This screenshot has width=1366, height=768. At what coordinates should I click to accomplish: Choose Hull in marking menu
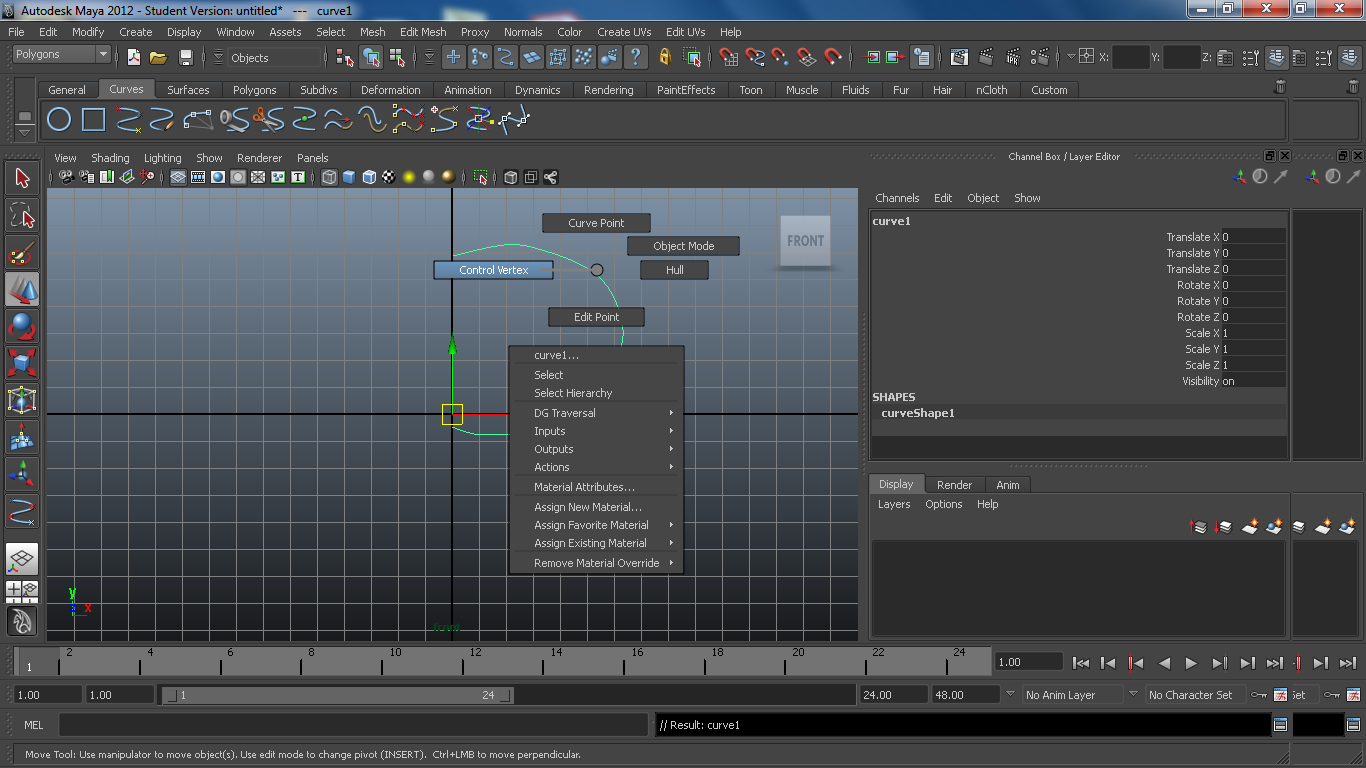(674, 270)
